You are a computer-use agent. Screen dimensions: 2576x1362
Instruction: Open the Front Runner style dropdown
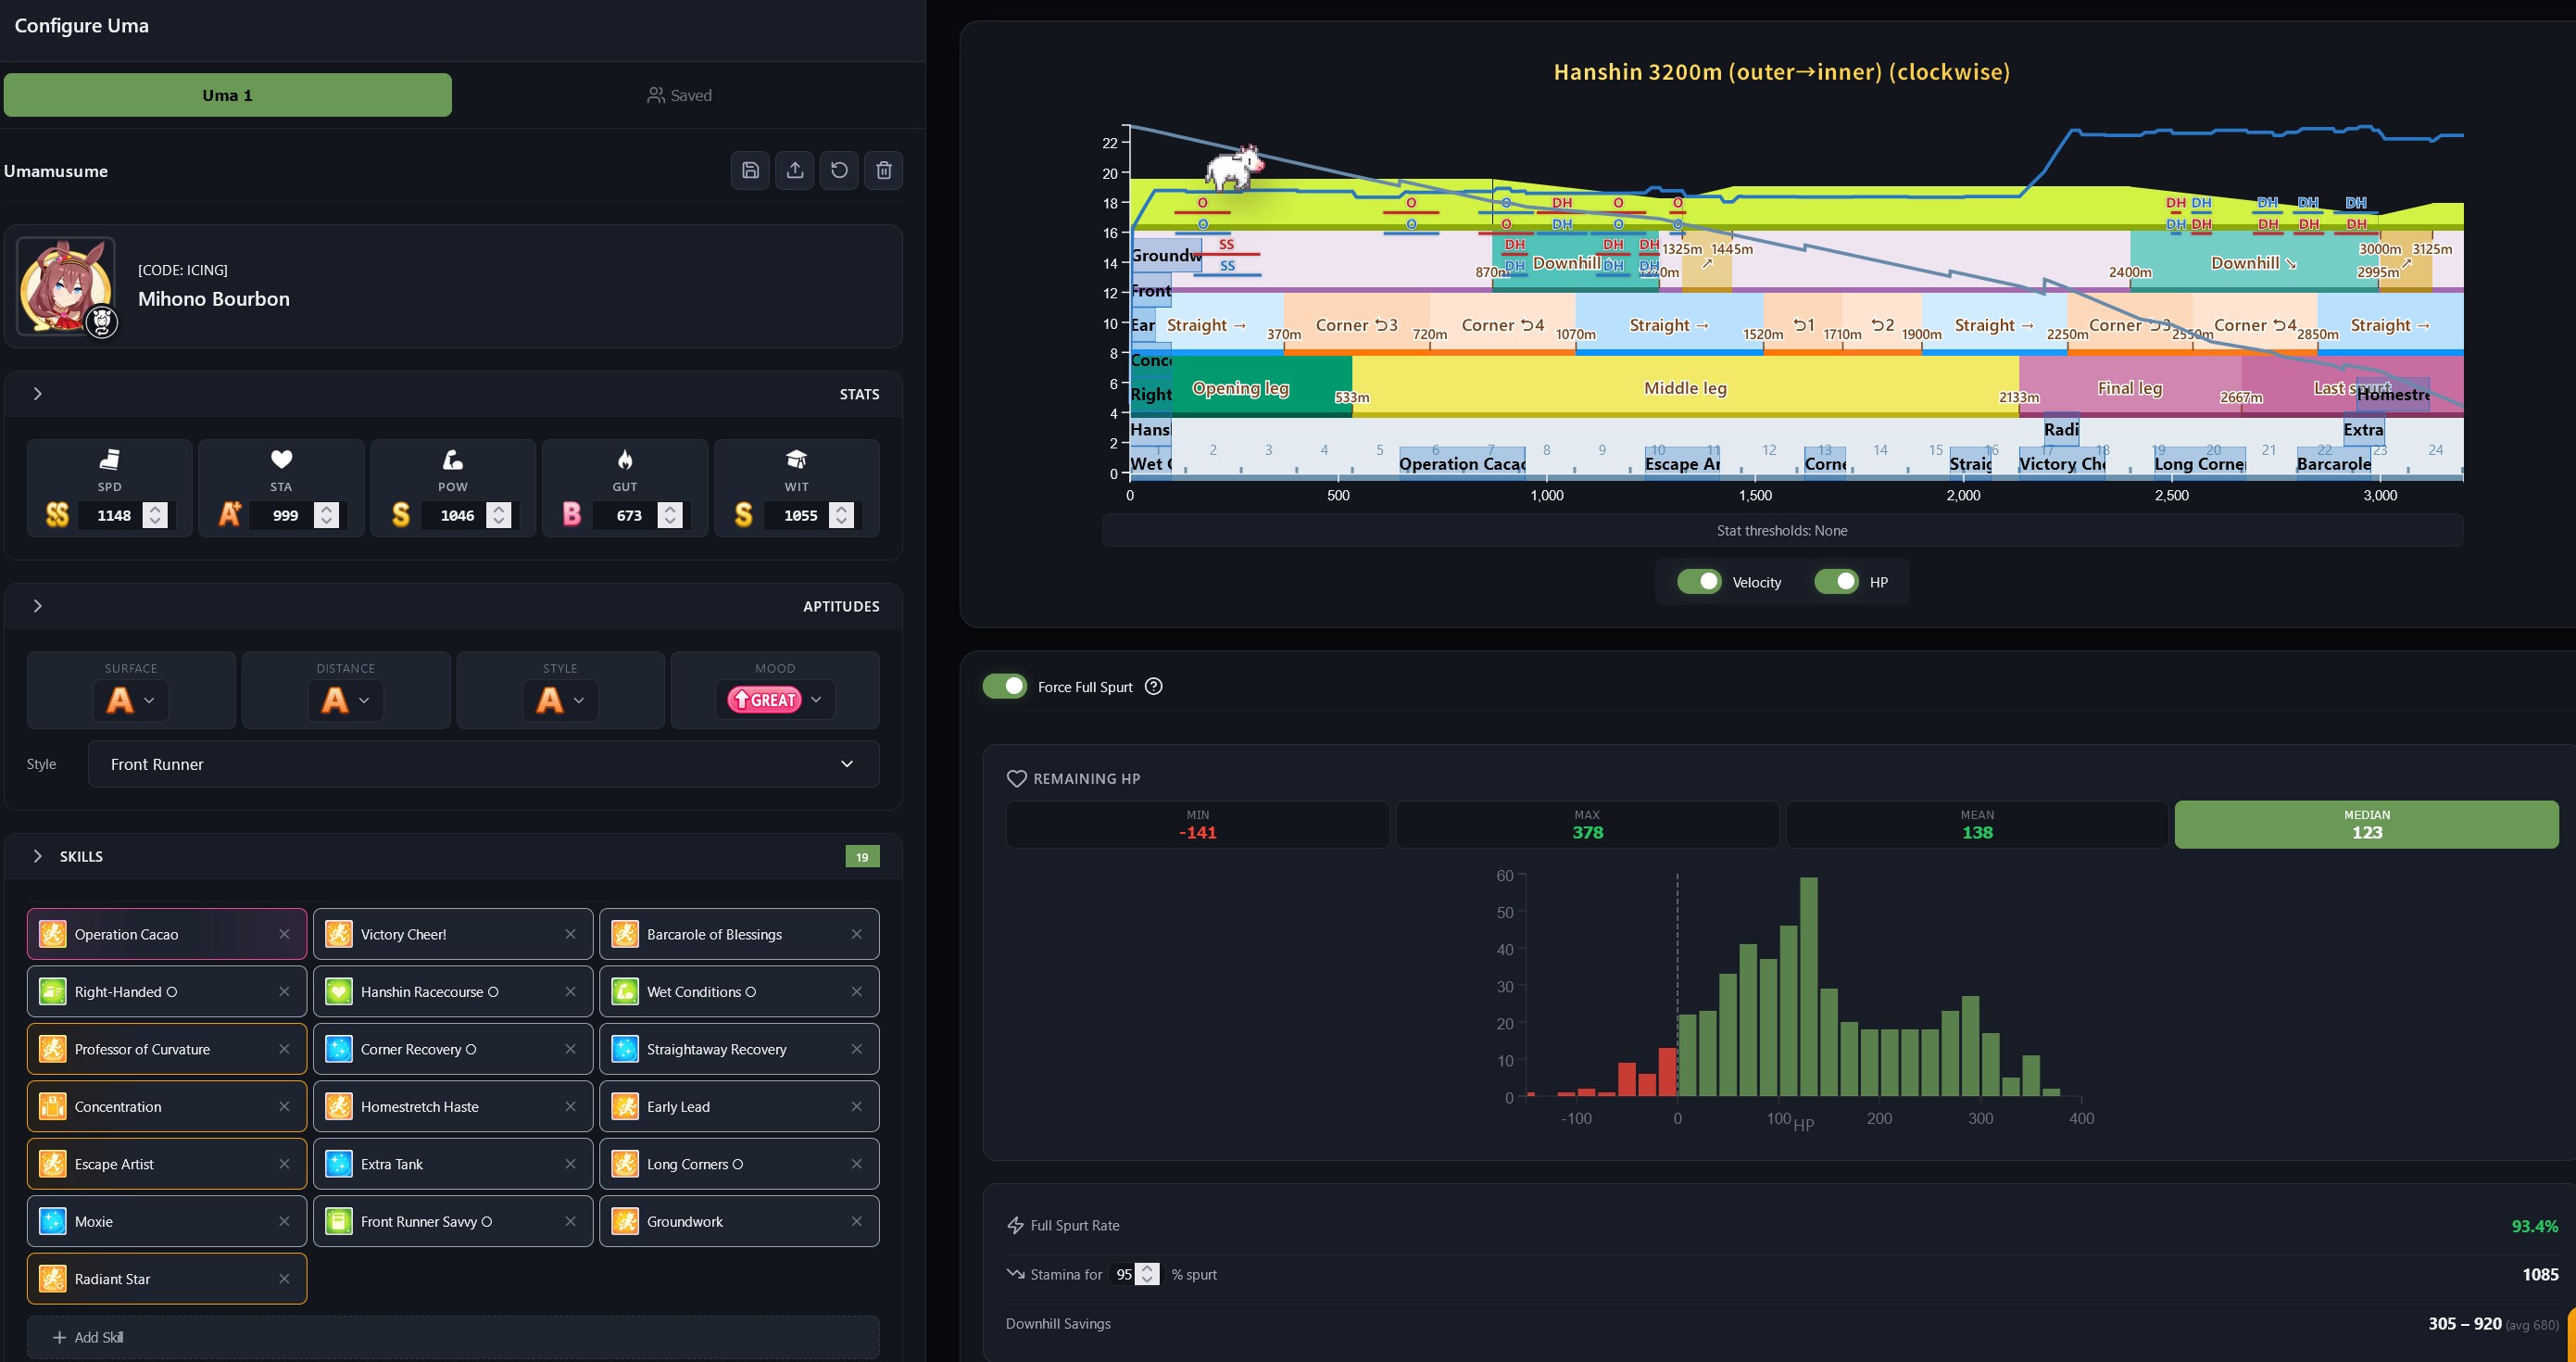pos(483,764)
